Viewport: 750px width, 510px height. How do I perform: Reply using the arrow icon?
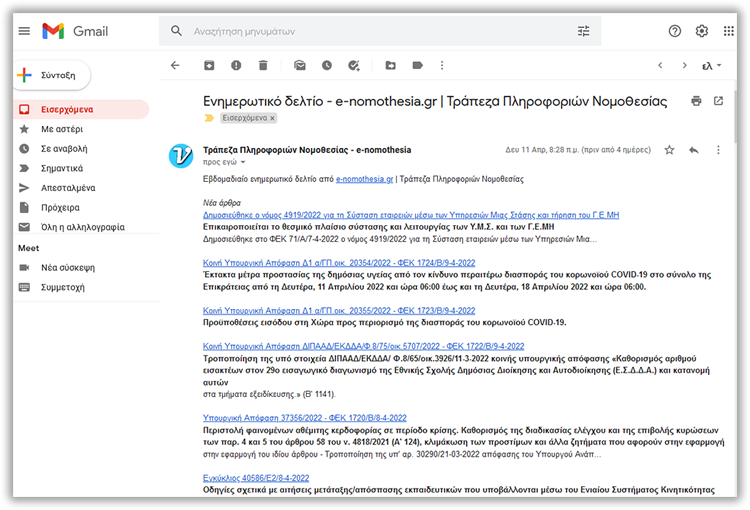(694, 150)
